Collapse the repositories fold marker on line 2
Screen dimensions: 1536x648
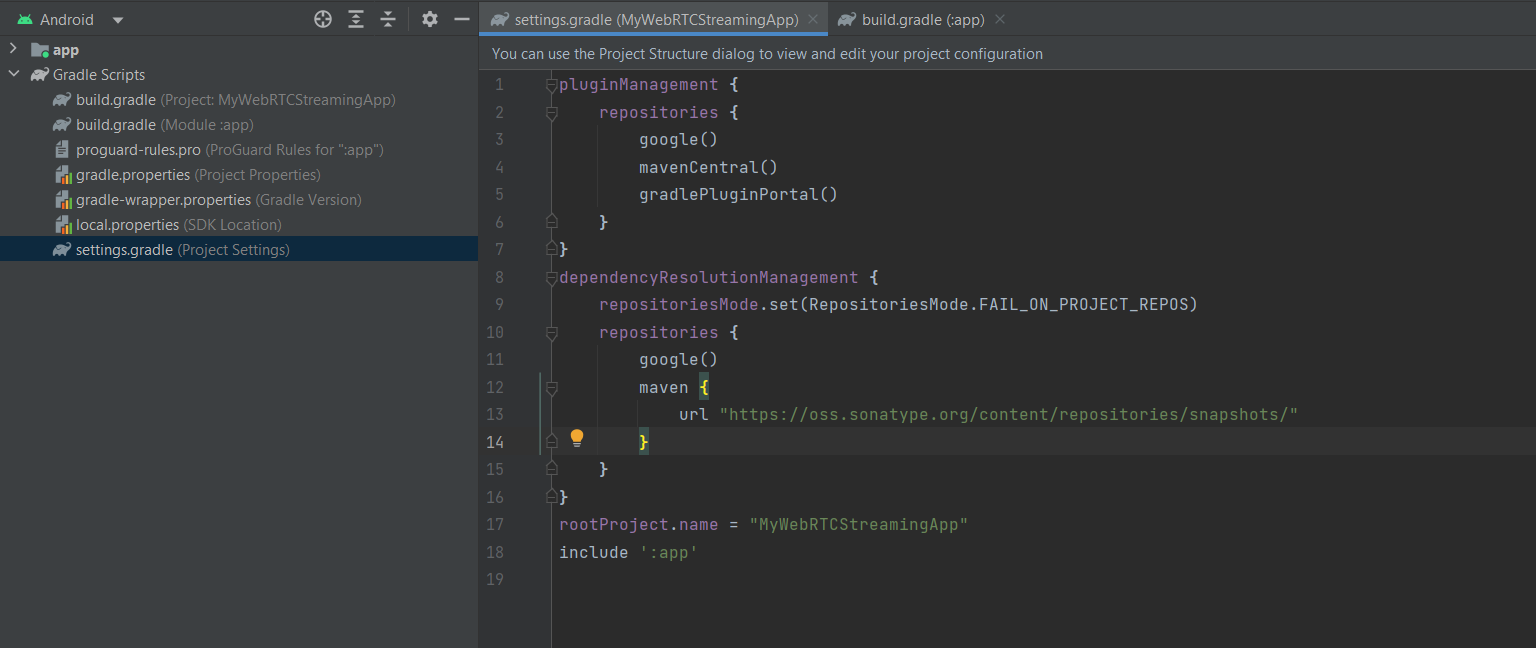coord(551,113)
